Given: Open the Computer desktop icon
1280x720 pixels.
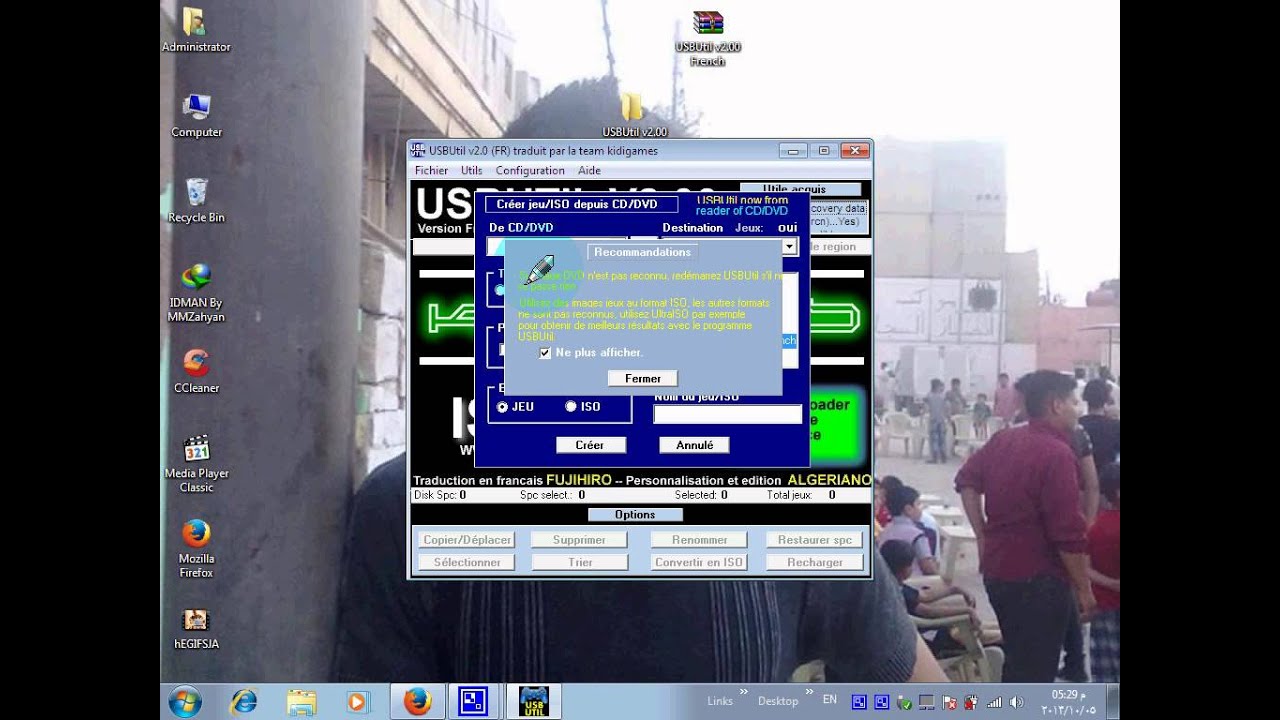Looking at the screenshot, I should click(x=196, y=115).
